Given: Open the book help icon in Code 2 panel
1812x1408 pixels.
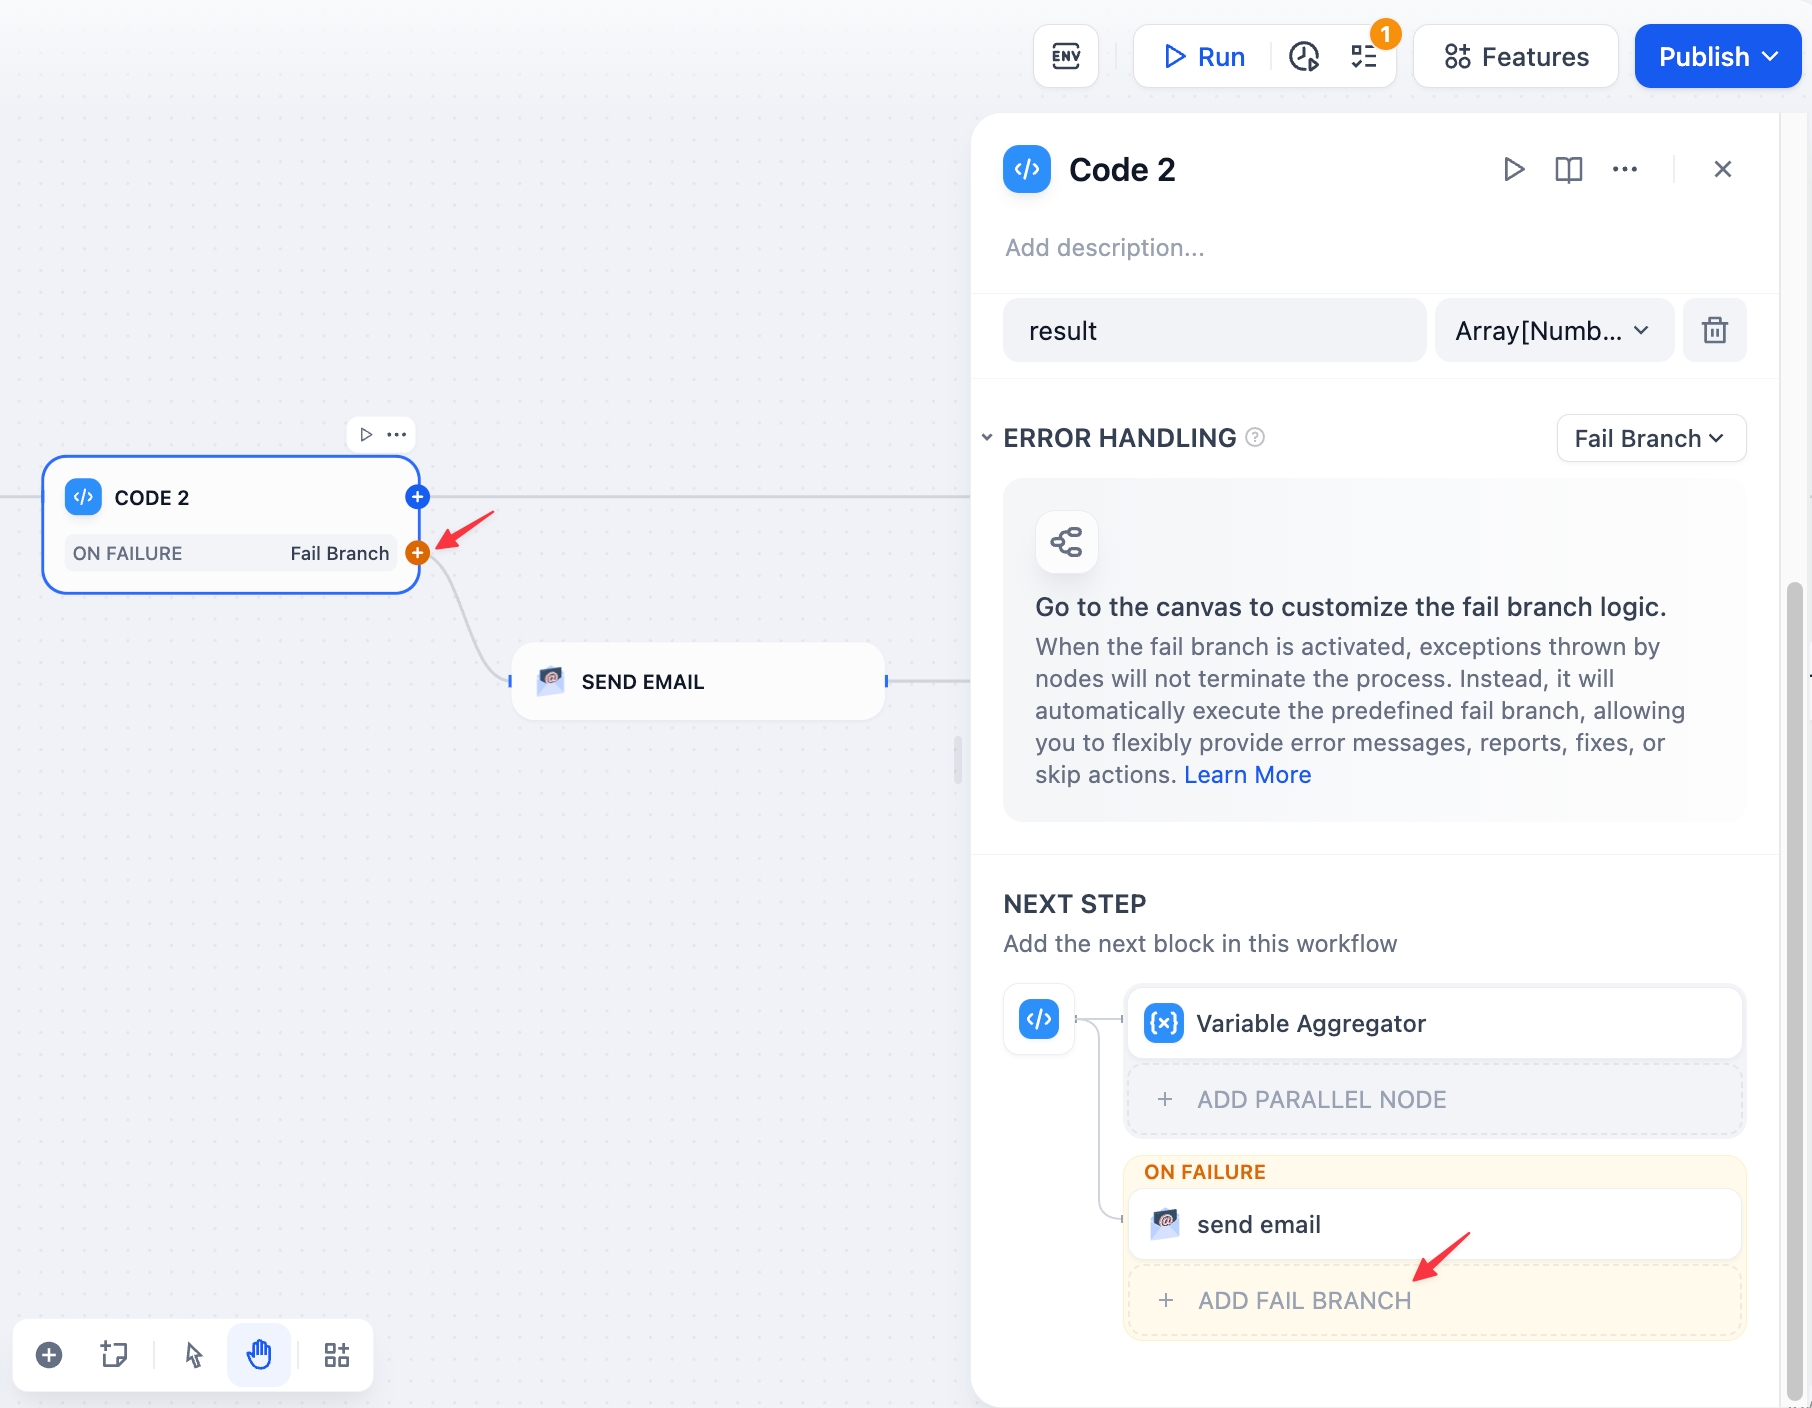Looking at the screenshot, I should tap(1568, 170).
